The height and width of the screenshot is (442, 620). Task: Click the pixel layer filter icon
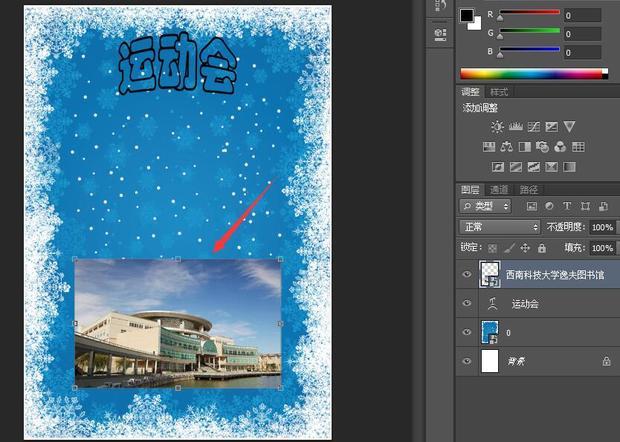point(532,206)
